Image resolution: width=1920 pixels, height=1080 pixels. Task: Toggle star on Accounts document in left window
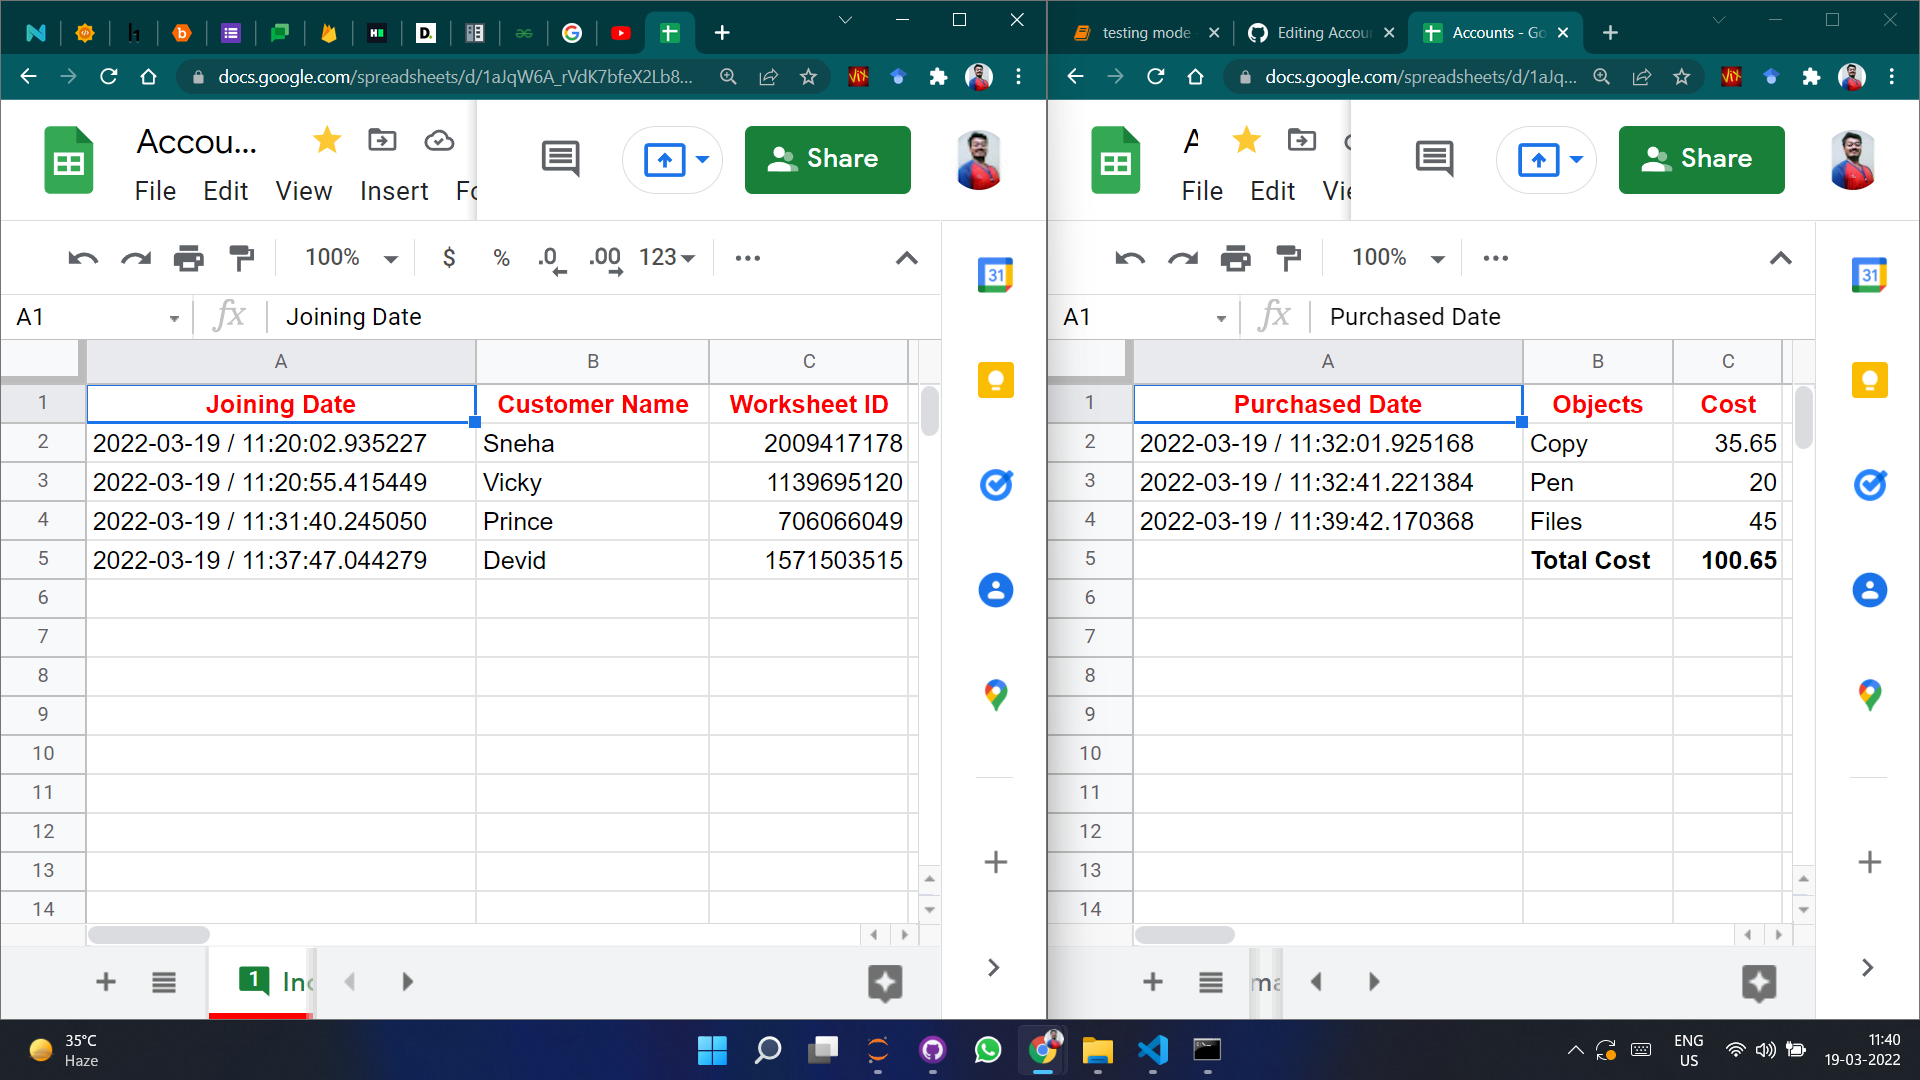327,140
